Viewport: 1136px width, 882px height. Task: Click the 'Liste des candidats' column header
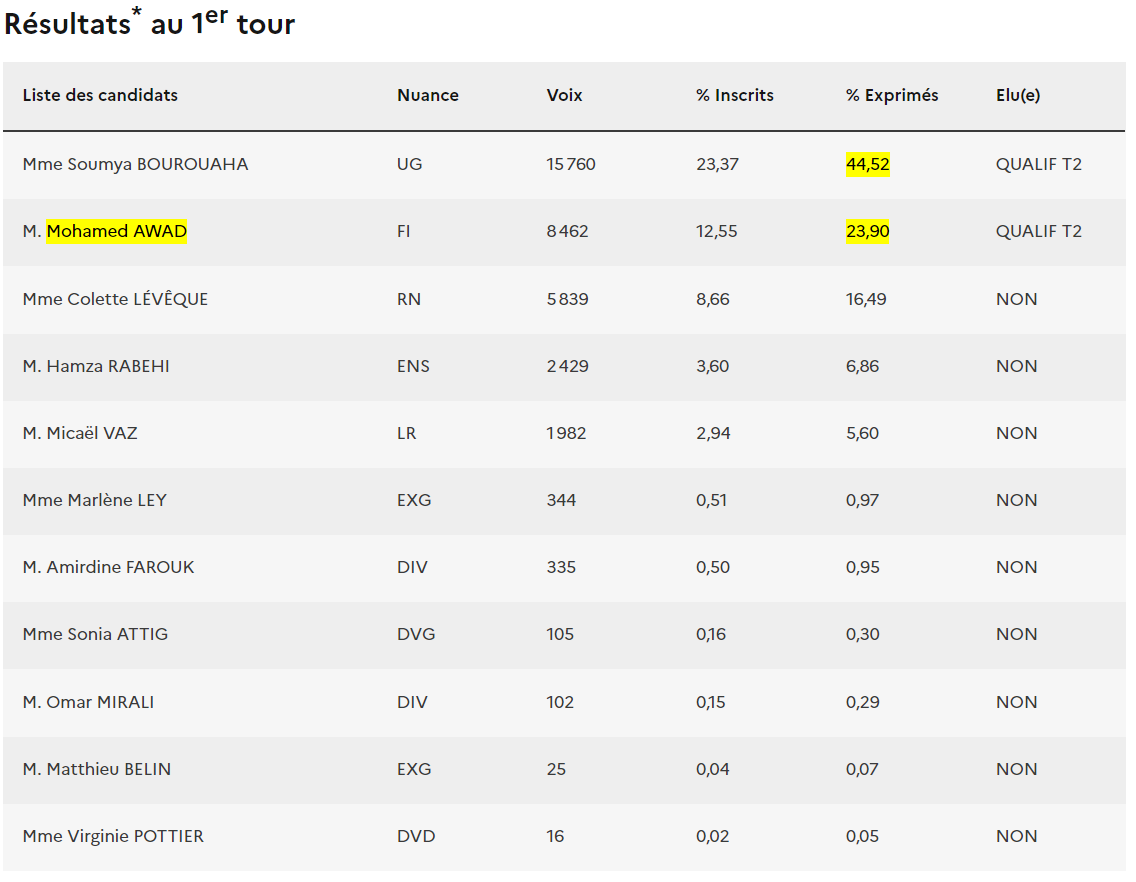pyautogui.click(x=100, y=96)
